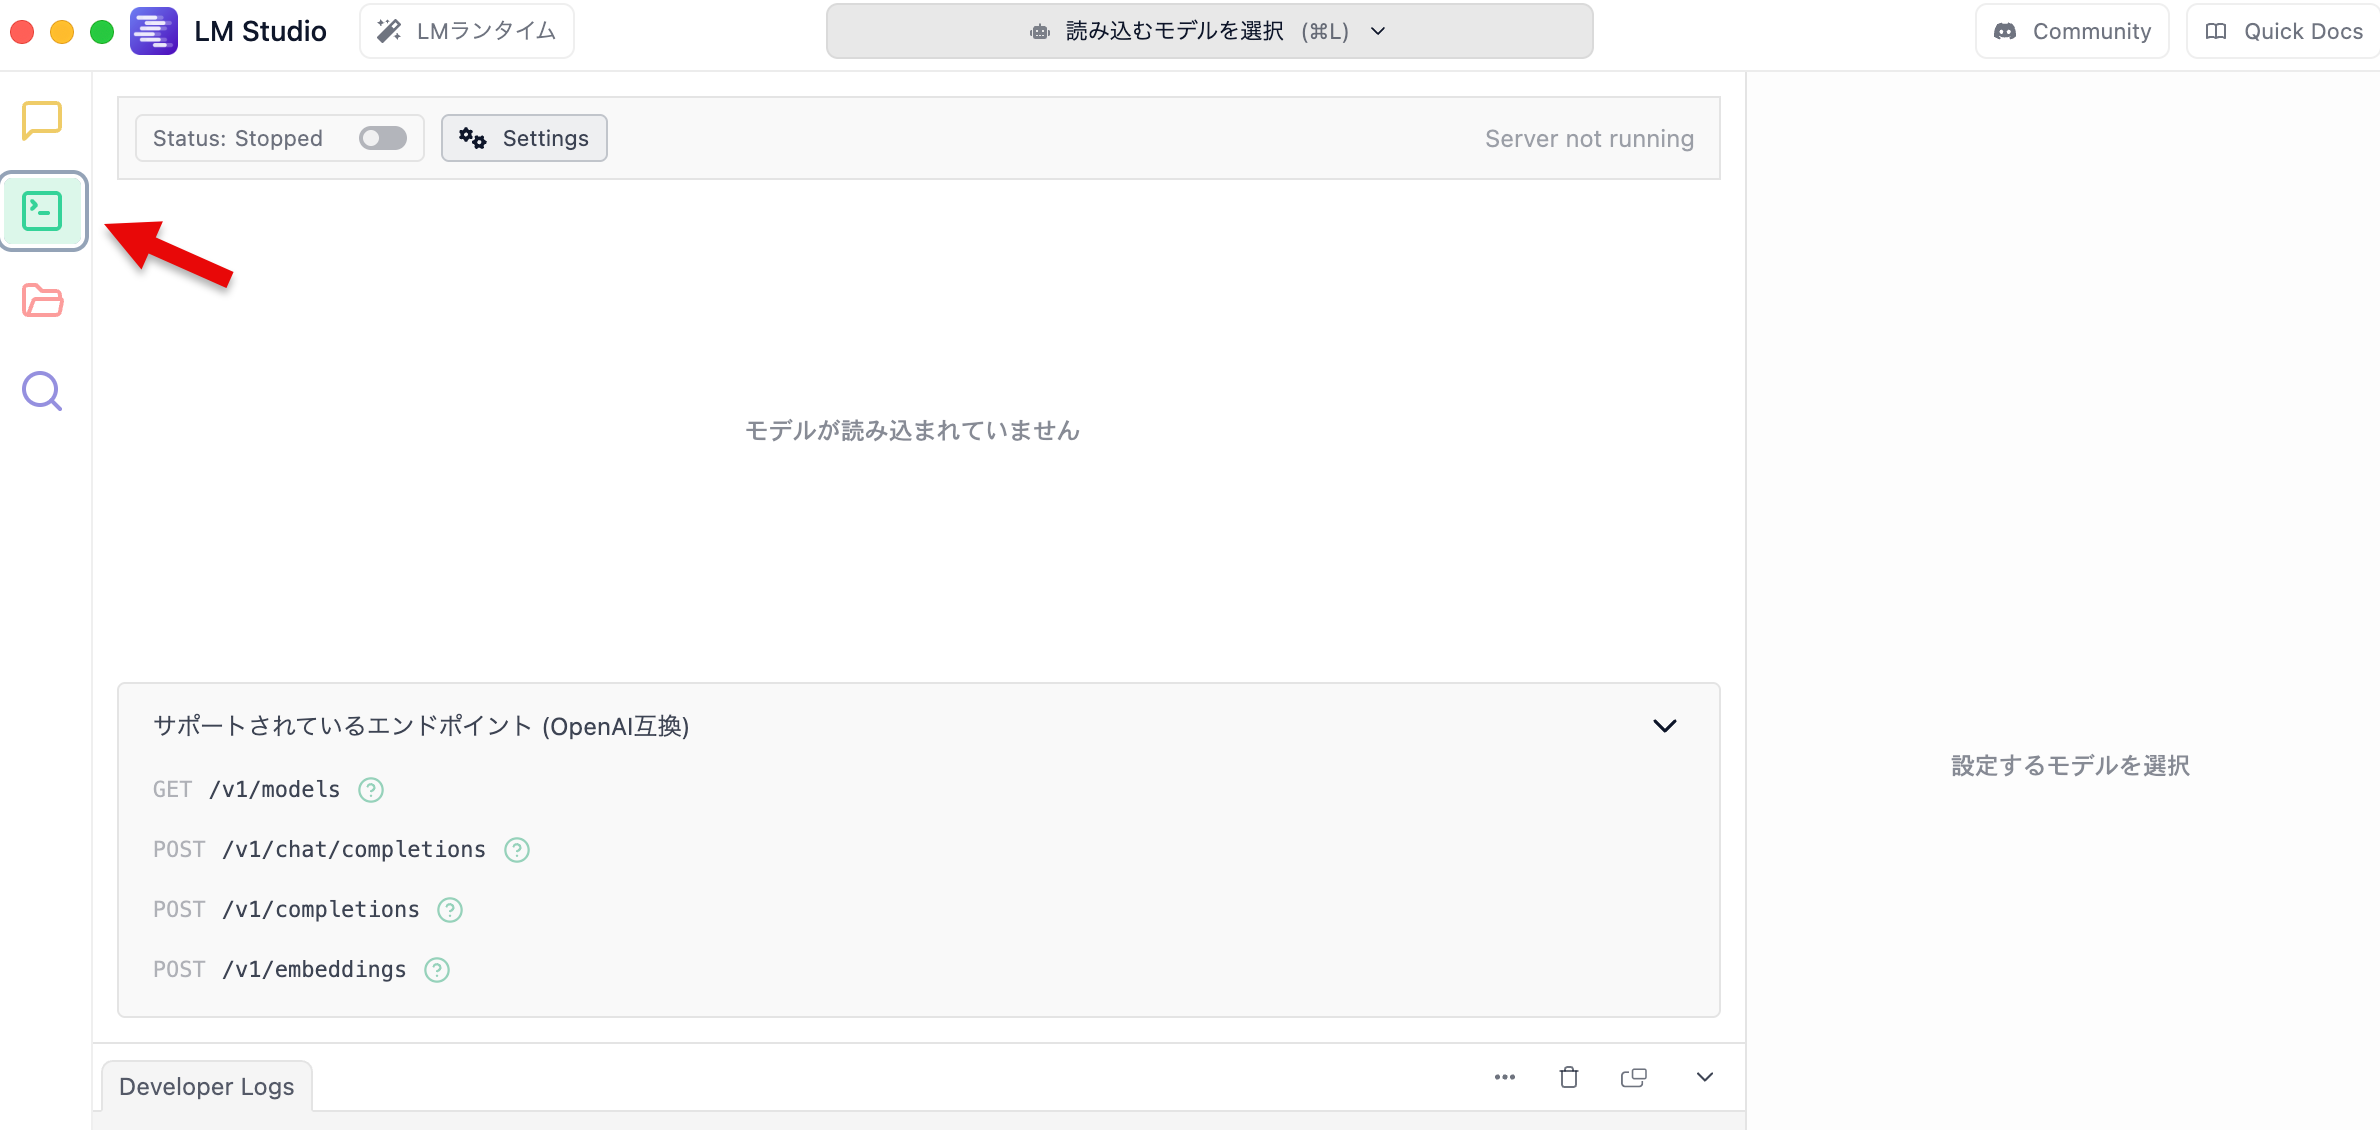2380x1130 pixels.
Task: Click help icon next to /v1/models
Action: click(x=371, y=790)
